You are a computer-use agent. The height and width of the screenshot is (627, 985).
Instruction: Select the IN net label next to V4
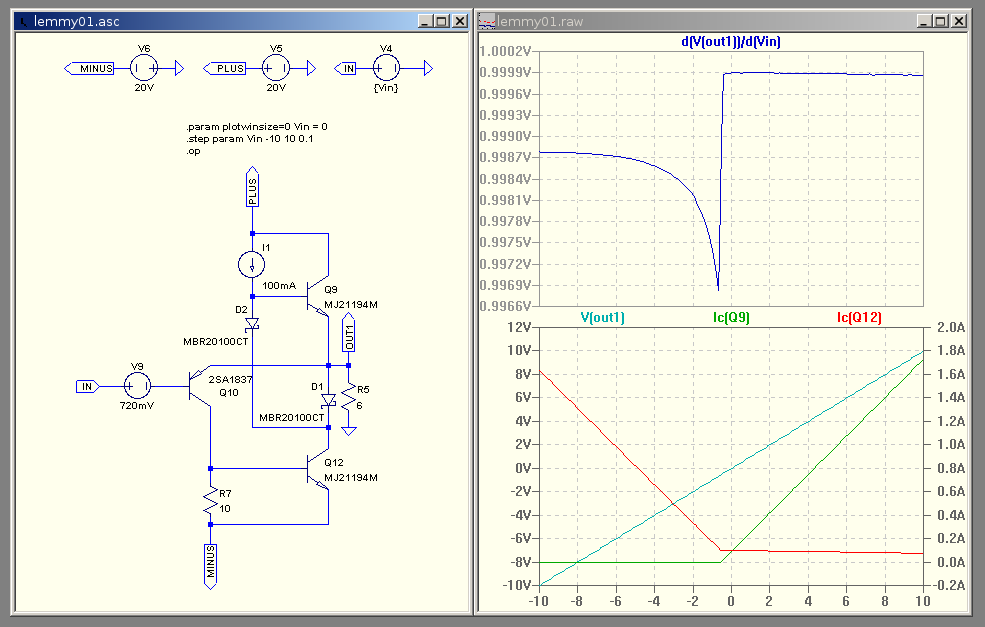coord(346,68)
